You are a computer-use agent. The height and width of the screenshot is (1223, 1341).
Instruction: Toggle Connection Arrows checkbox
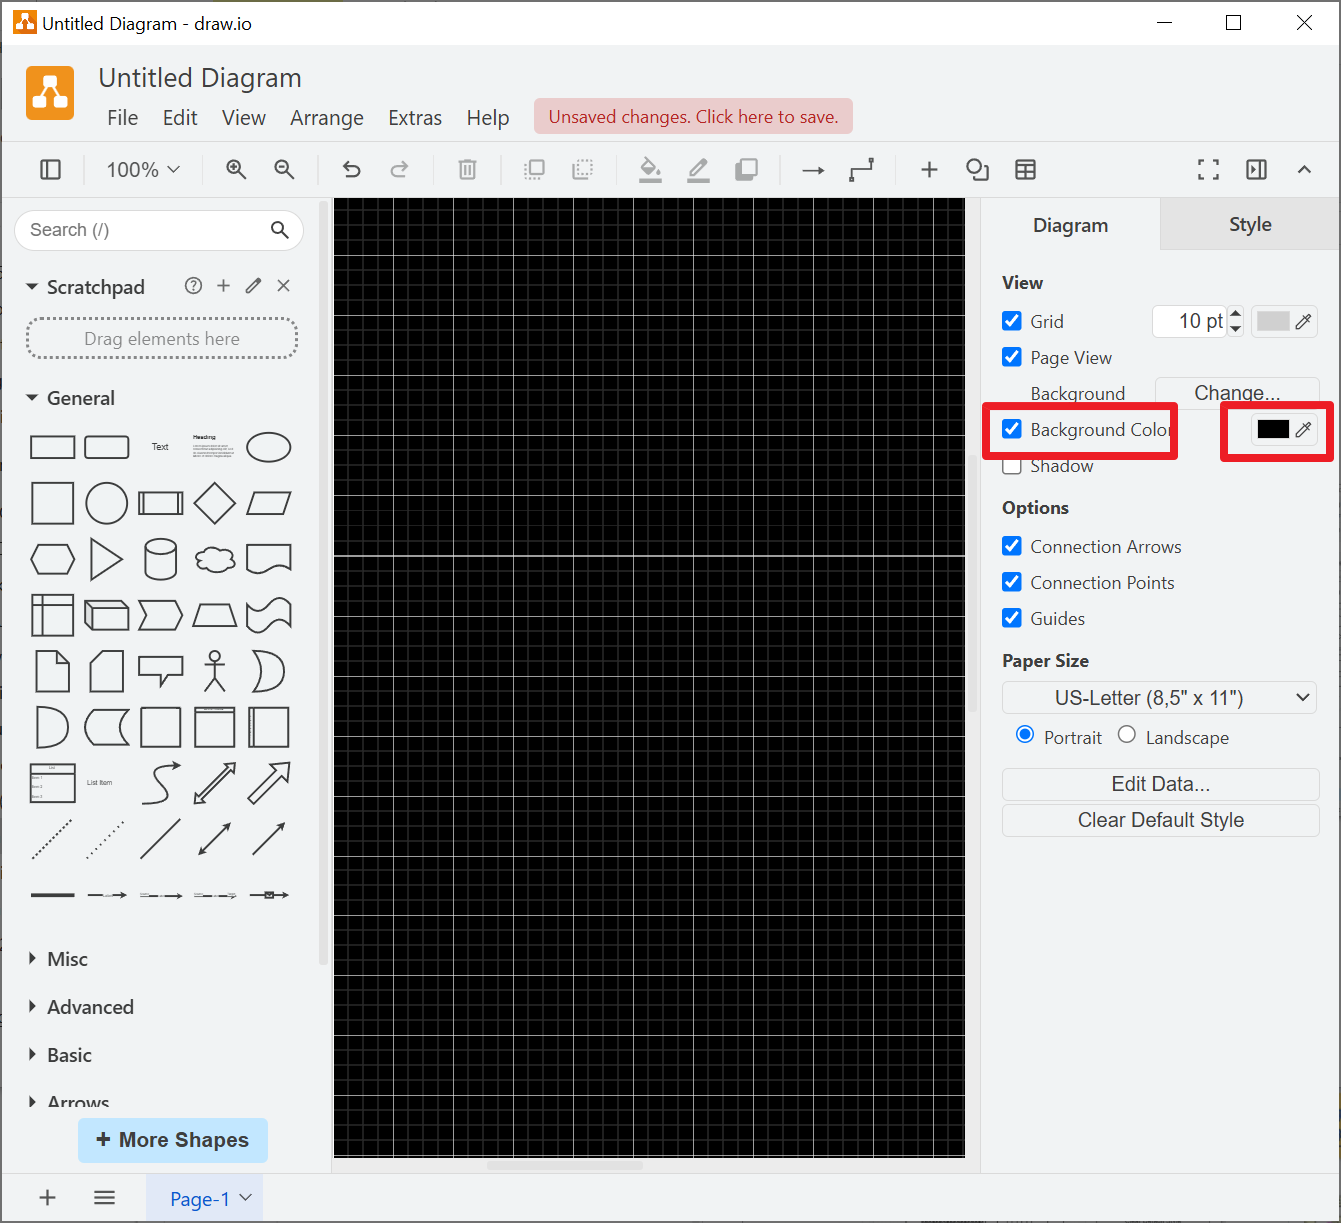click(x=1012, y=546)
